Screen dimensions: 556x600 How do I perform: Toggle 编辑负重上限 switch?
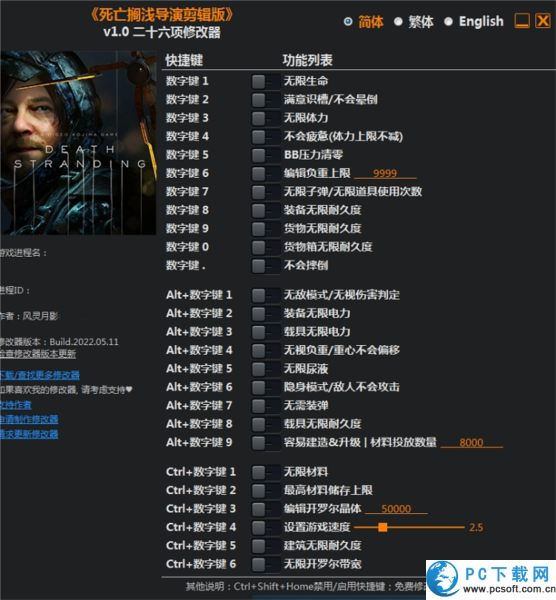[x=265, y=173]
